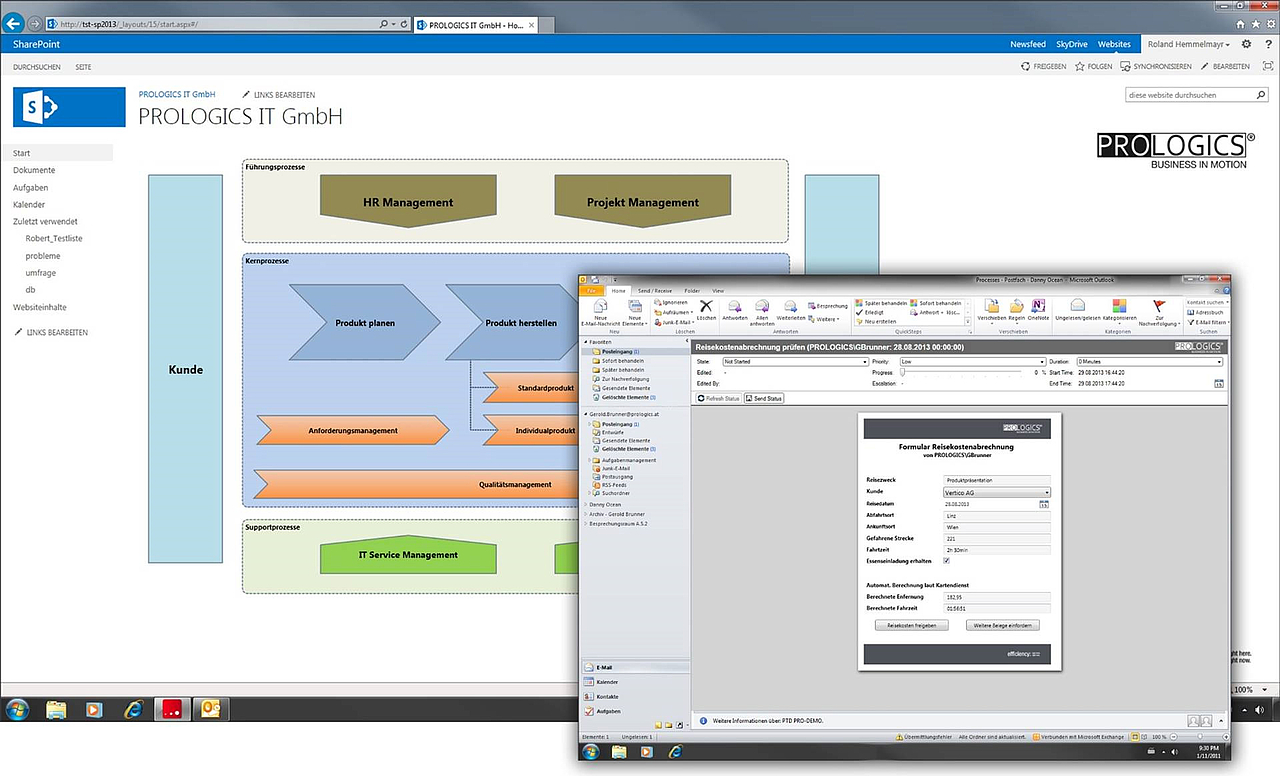Screen dimensions: 1280x776
Task: Click the IT Service Management process box
Action: 408,555
